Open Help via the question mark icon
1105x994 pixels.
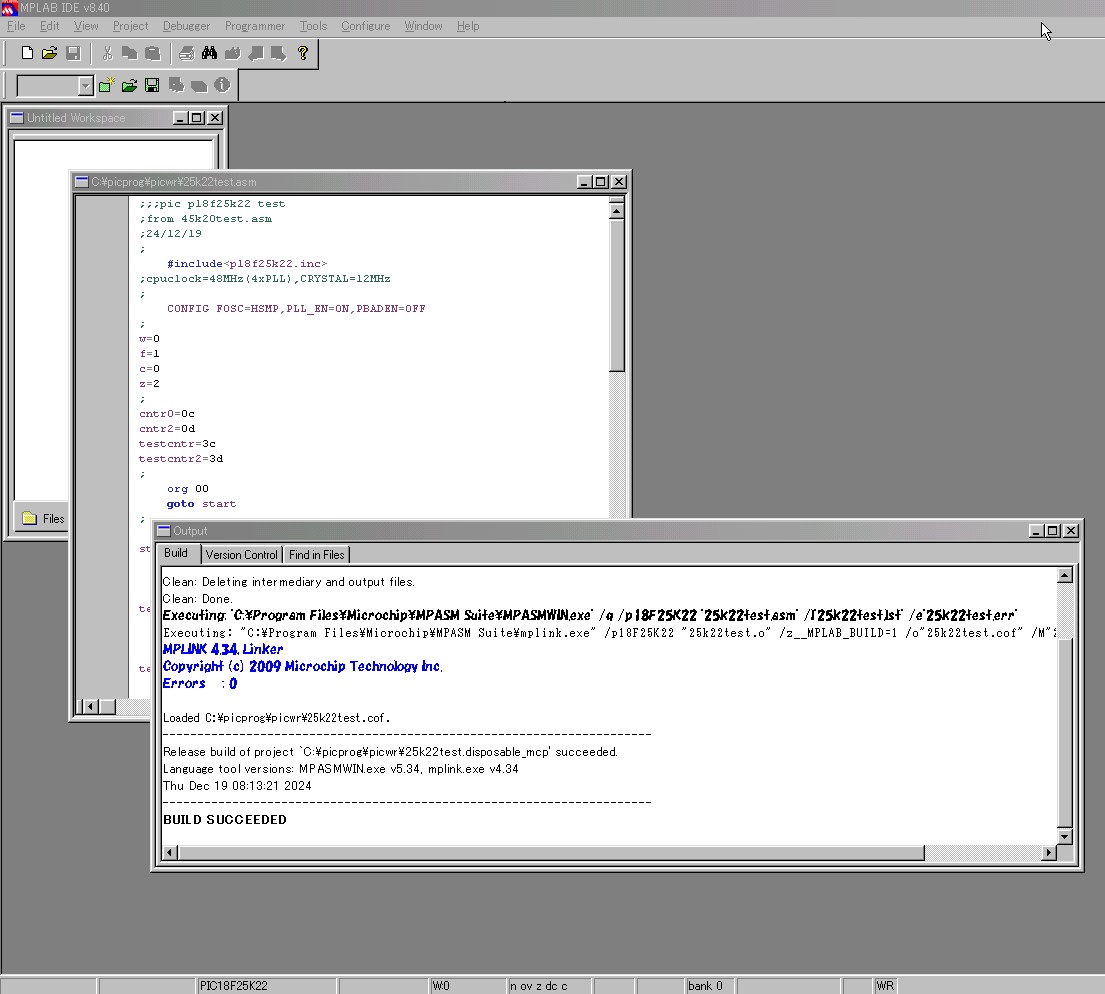pos(303,53)
